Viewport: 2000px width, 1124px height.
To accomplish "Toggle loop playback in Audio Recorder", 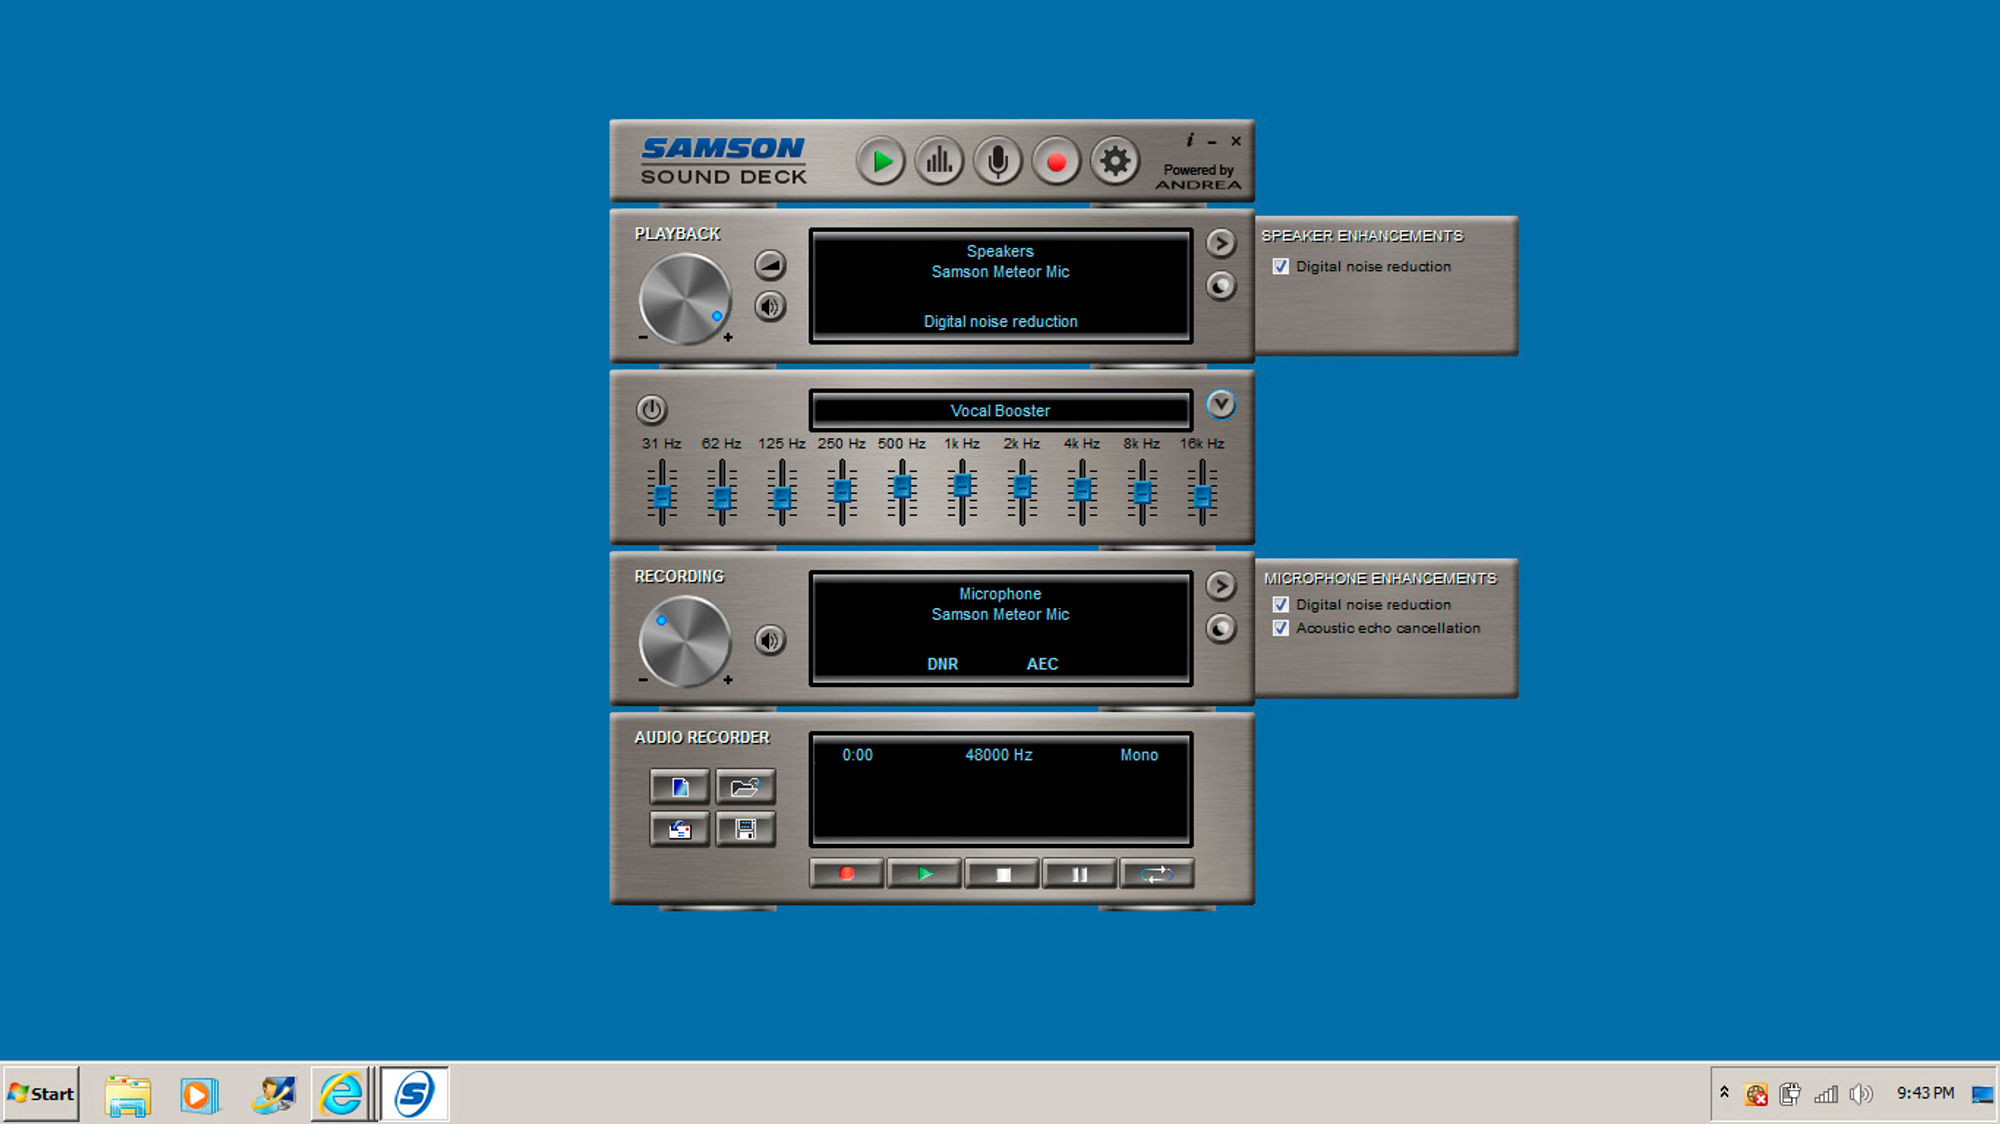I will tap(1158, 874).
